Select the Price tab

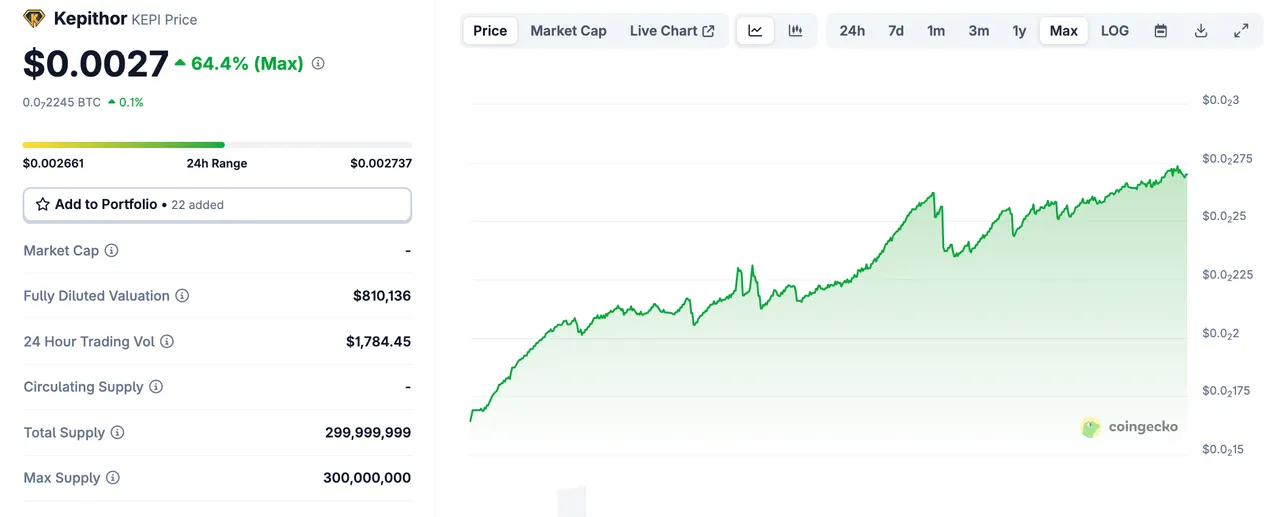click(x=490, y=31)
